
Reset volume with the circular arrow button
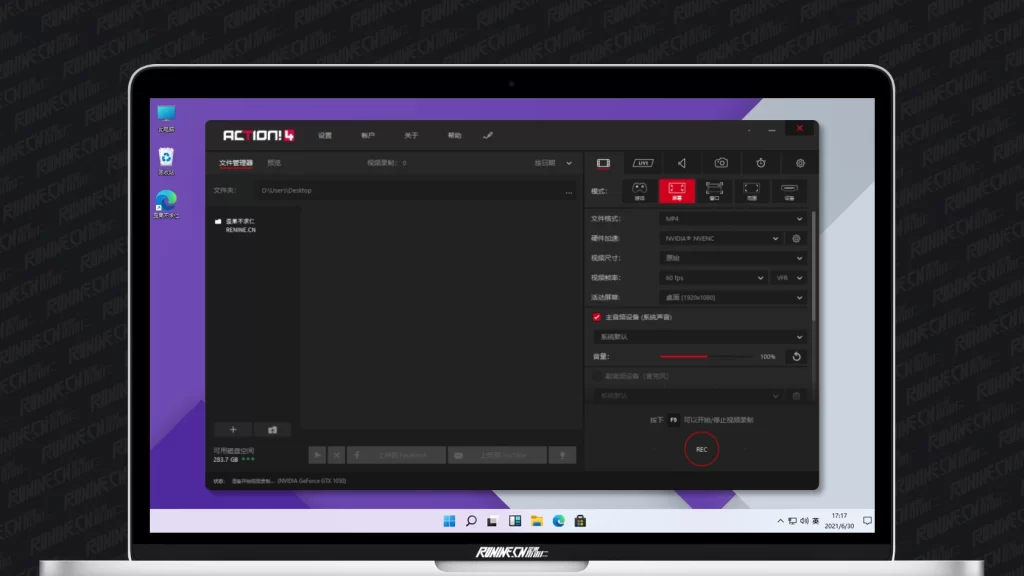tap(796, 356)
